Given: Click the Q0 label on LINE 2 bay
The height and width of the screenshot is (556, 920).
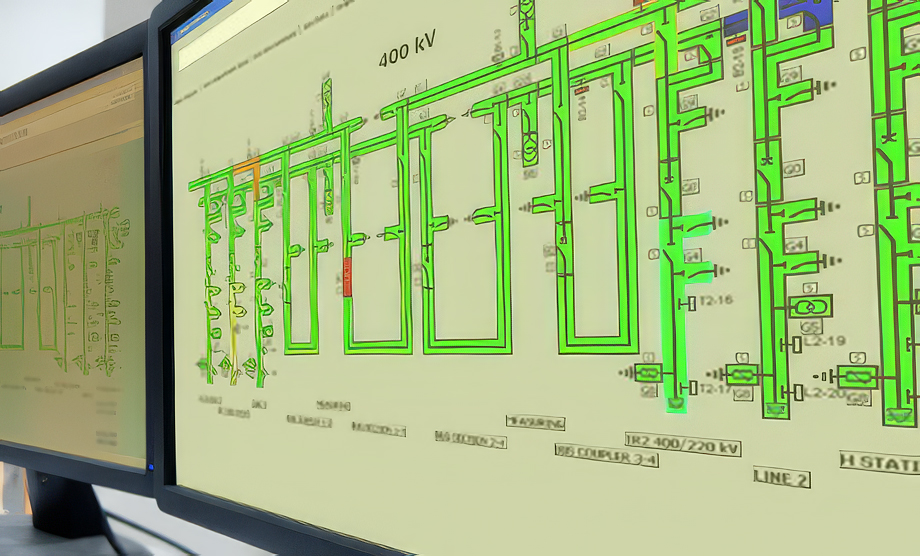Looking at the screenshot, I should (793, 169).
